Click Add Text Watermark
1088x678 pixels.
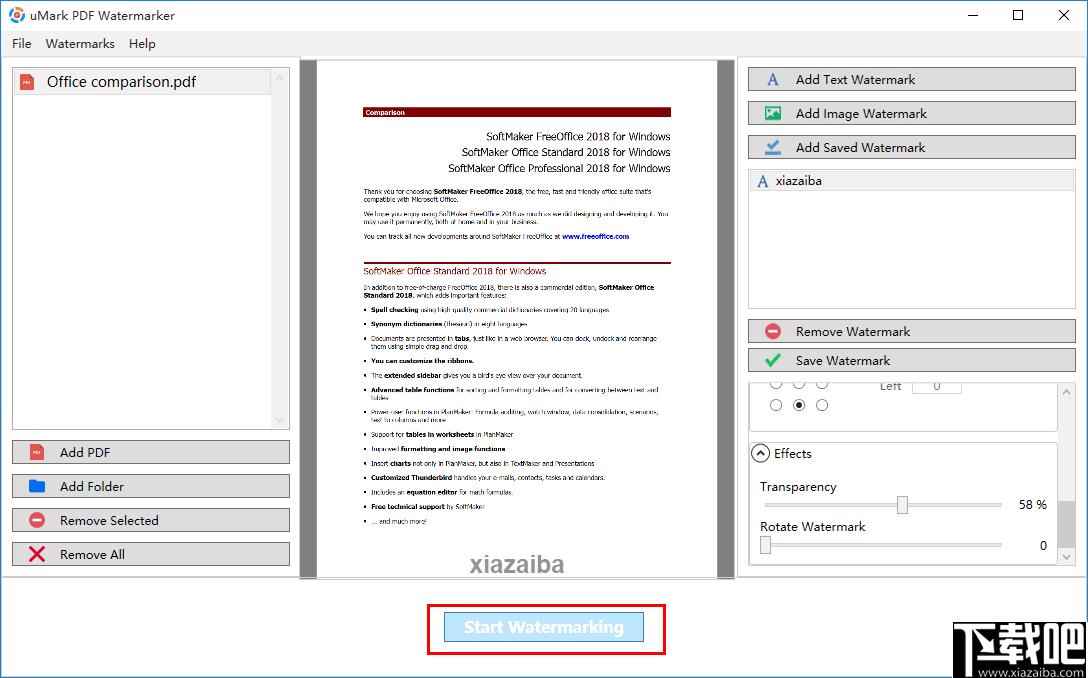(912, 79)
